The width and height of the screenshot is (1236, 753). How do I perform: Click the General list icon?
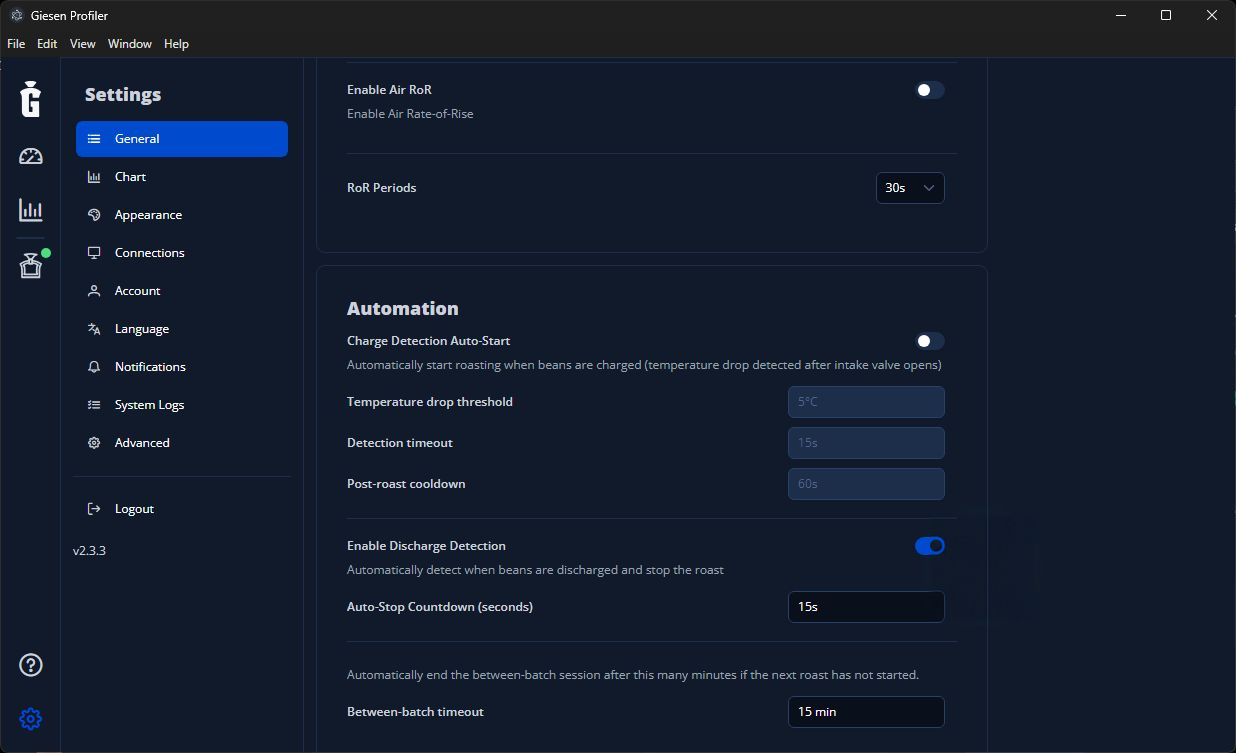(x=94, y=139)
